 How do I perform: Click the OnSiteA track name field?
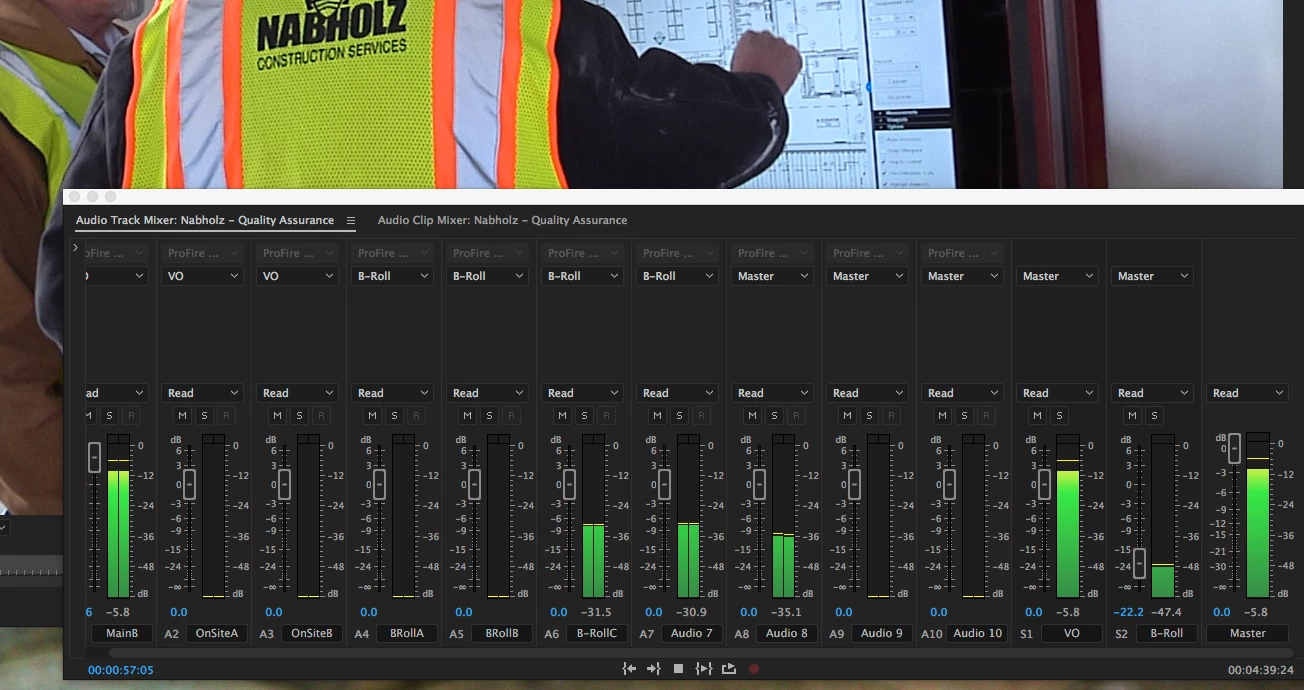(217, 633)
